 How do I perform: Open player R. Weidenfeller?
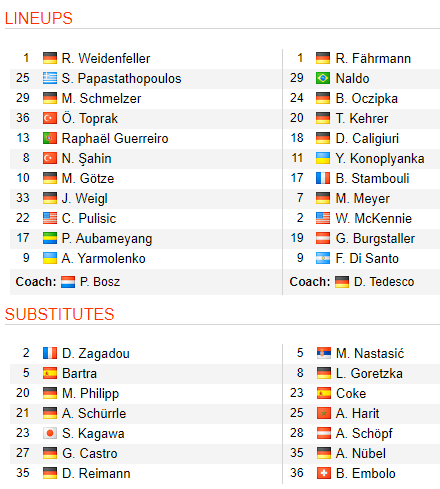click(x=106, y=58)
